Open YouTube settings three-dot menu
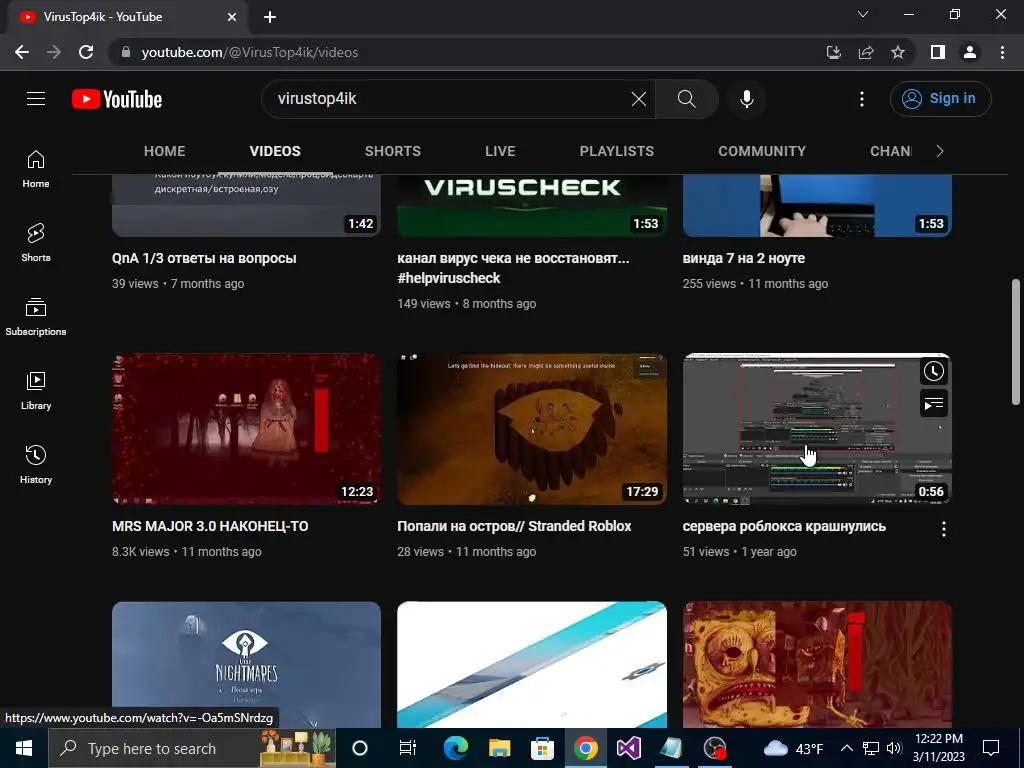This screenshot has width=1024, height=768. point(861,99)
